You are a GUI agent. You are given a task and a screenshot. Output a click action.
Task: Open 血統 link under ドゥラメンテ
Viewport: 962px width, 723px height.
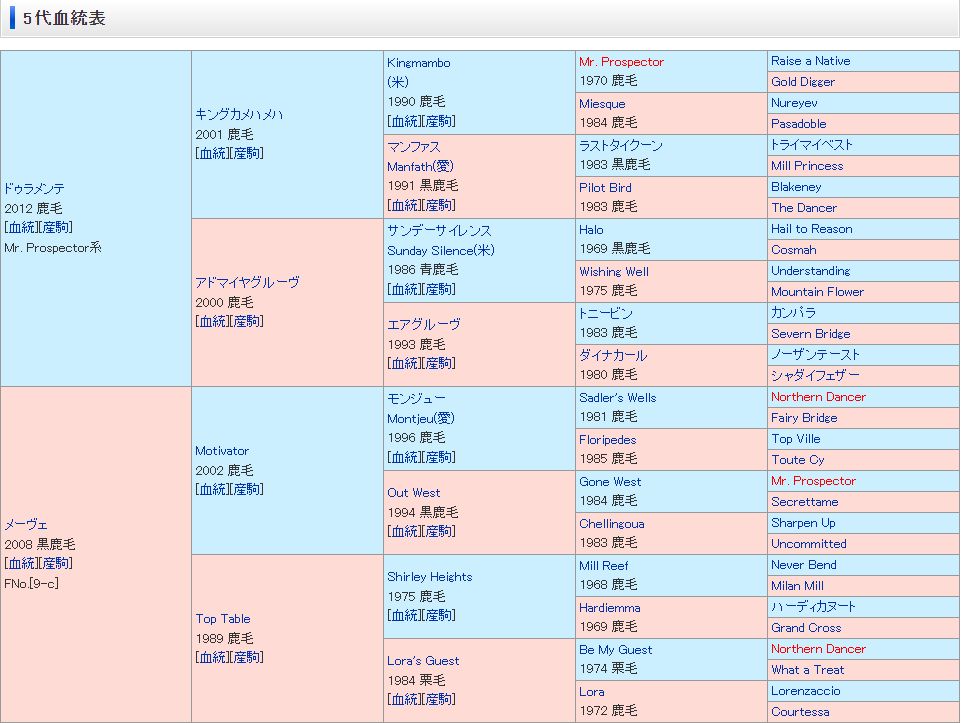point(20,228)
